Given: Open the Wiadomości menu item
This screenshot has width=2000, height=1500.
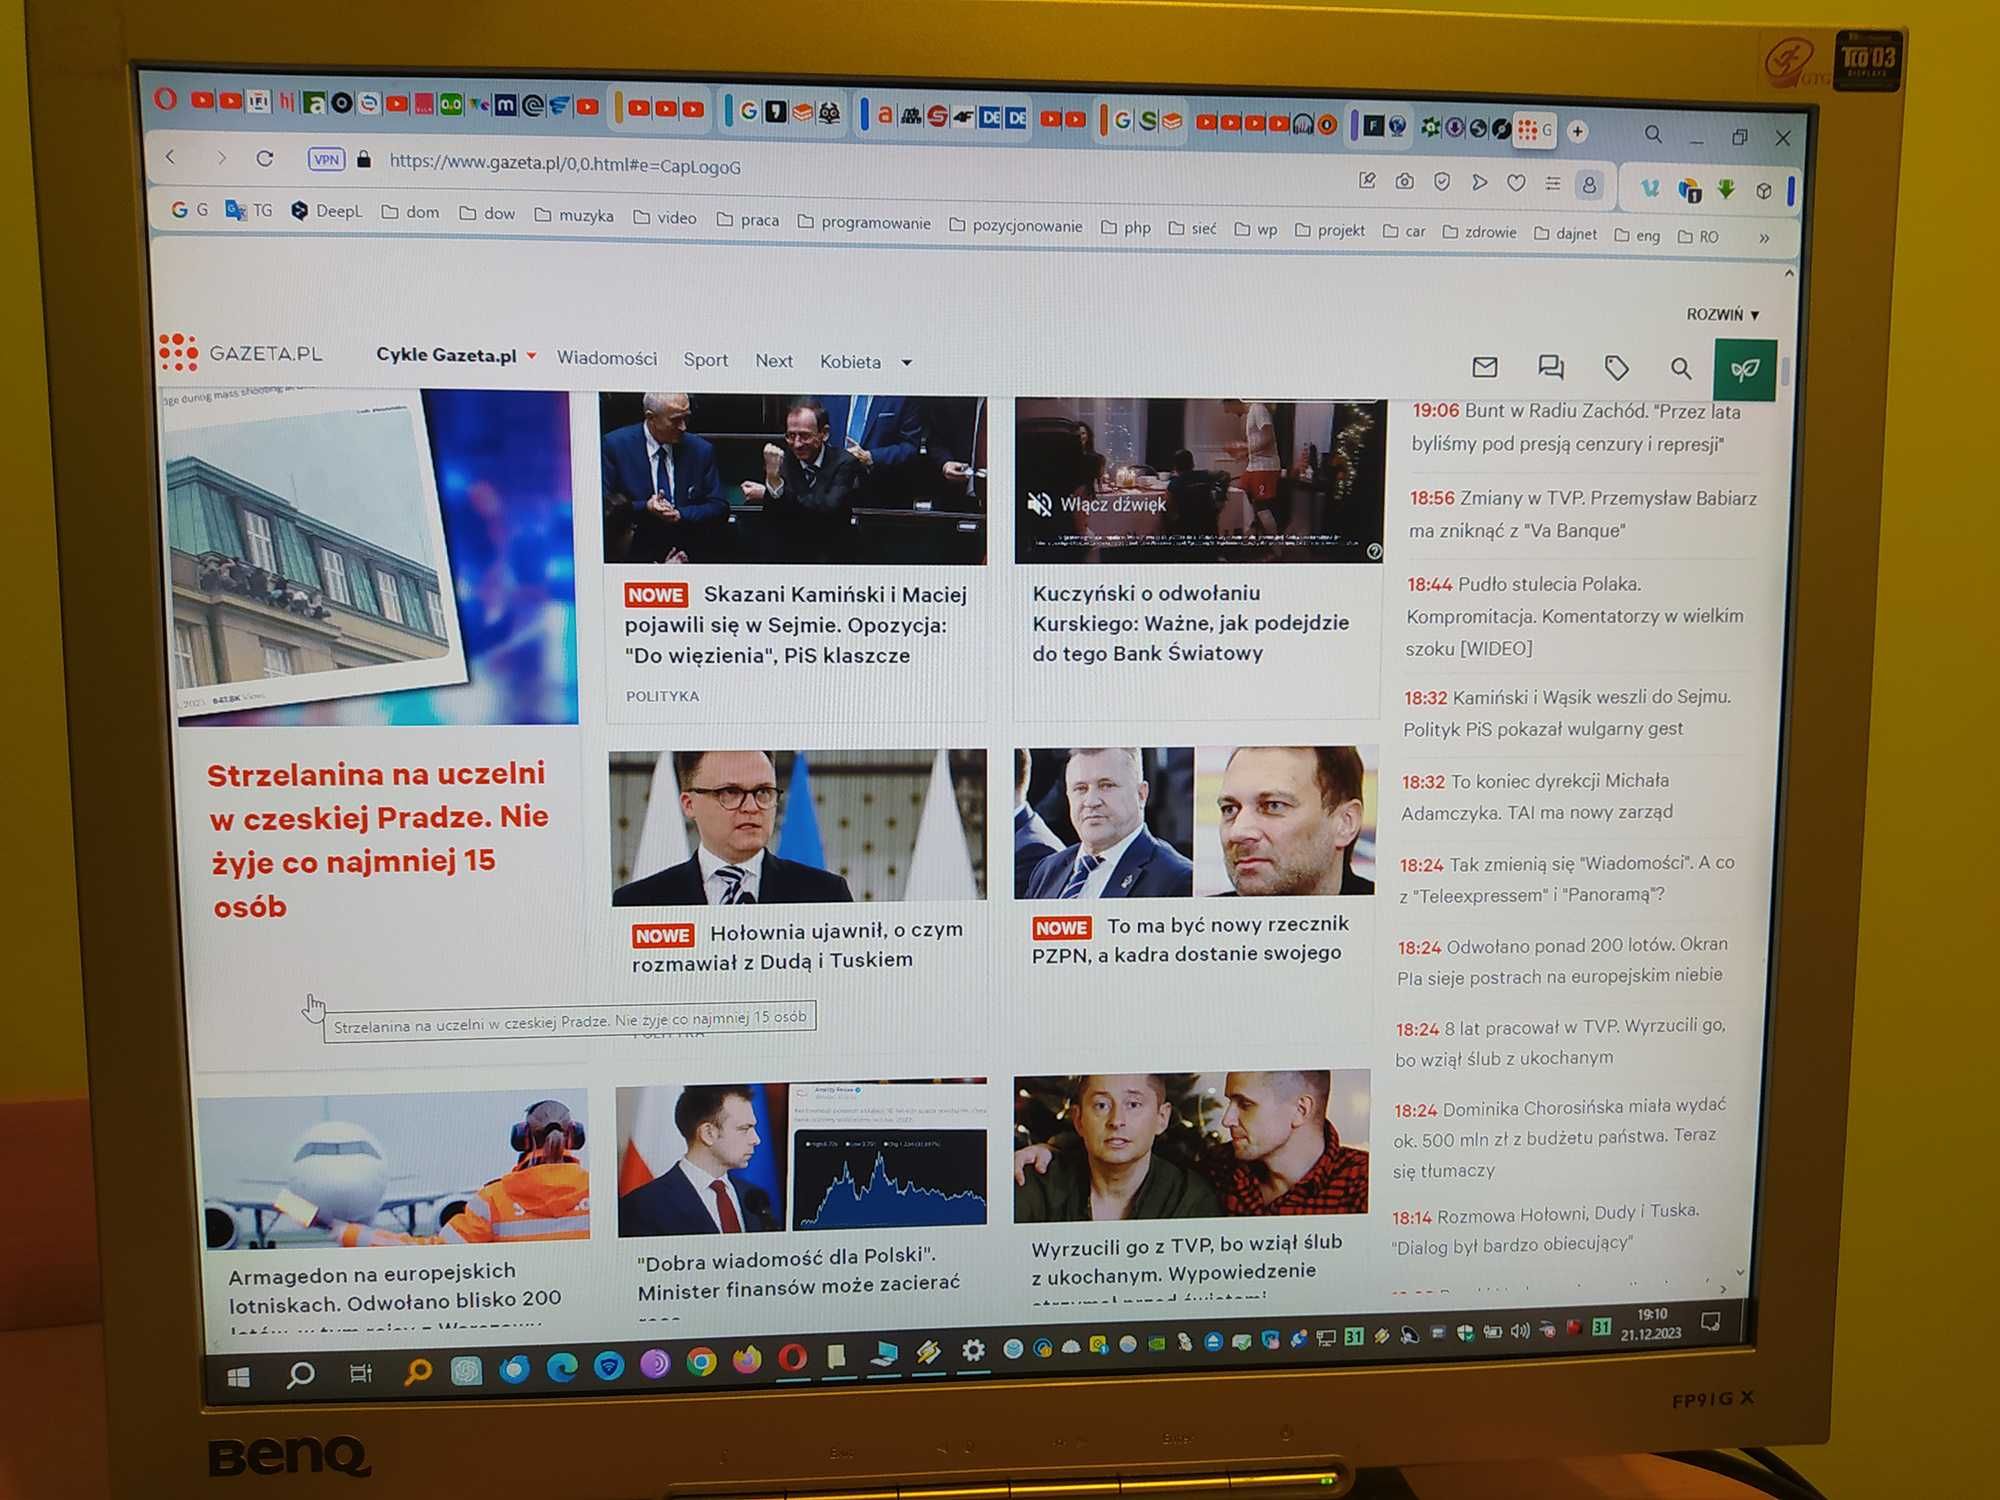Looking at the screenshot, I should [607, 358].
